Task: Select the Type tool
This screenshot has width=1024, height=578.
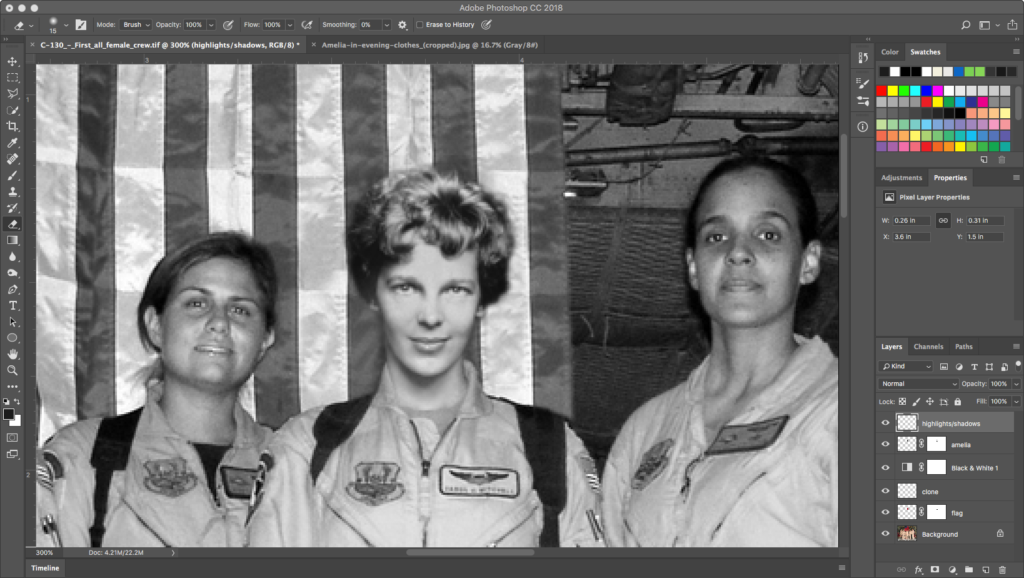Action: click(x=13, y=305)
